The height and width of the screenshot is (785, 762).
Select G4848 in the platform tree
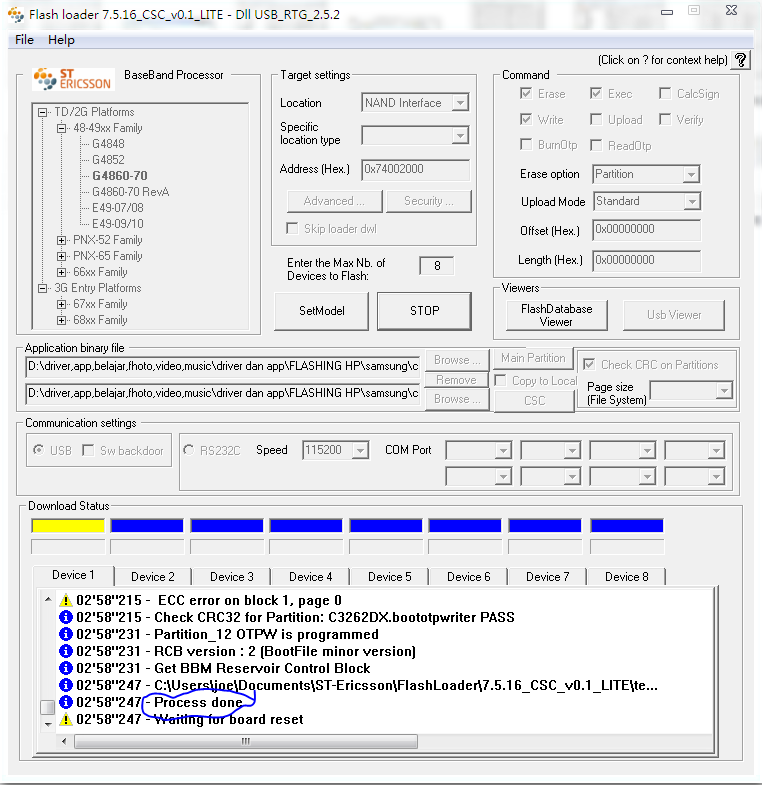coord(108,144)
